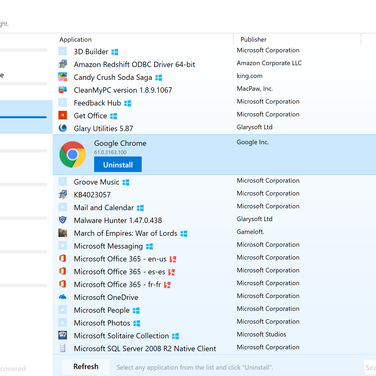Sort by the Application column header
The image size is (376, 376).
click(75, 39)
